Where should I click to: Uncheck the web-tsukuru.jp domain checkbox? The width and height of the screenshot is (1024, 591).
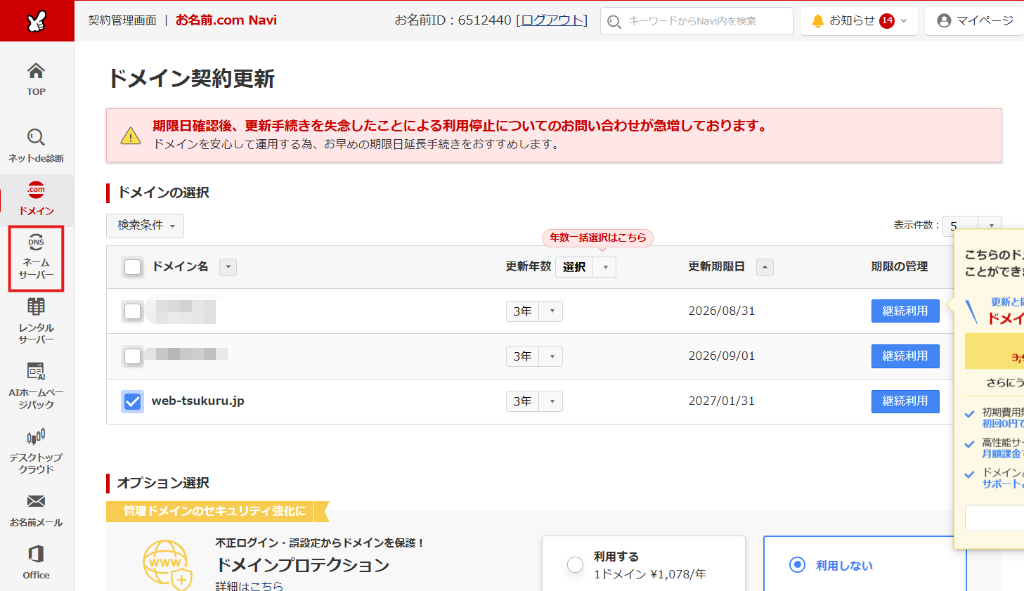pos(132,401)
